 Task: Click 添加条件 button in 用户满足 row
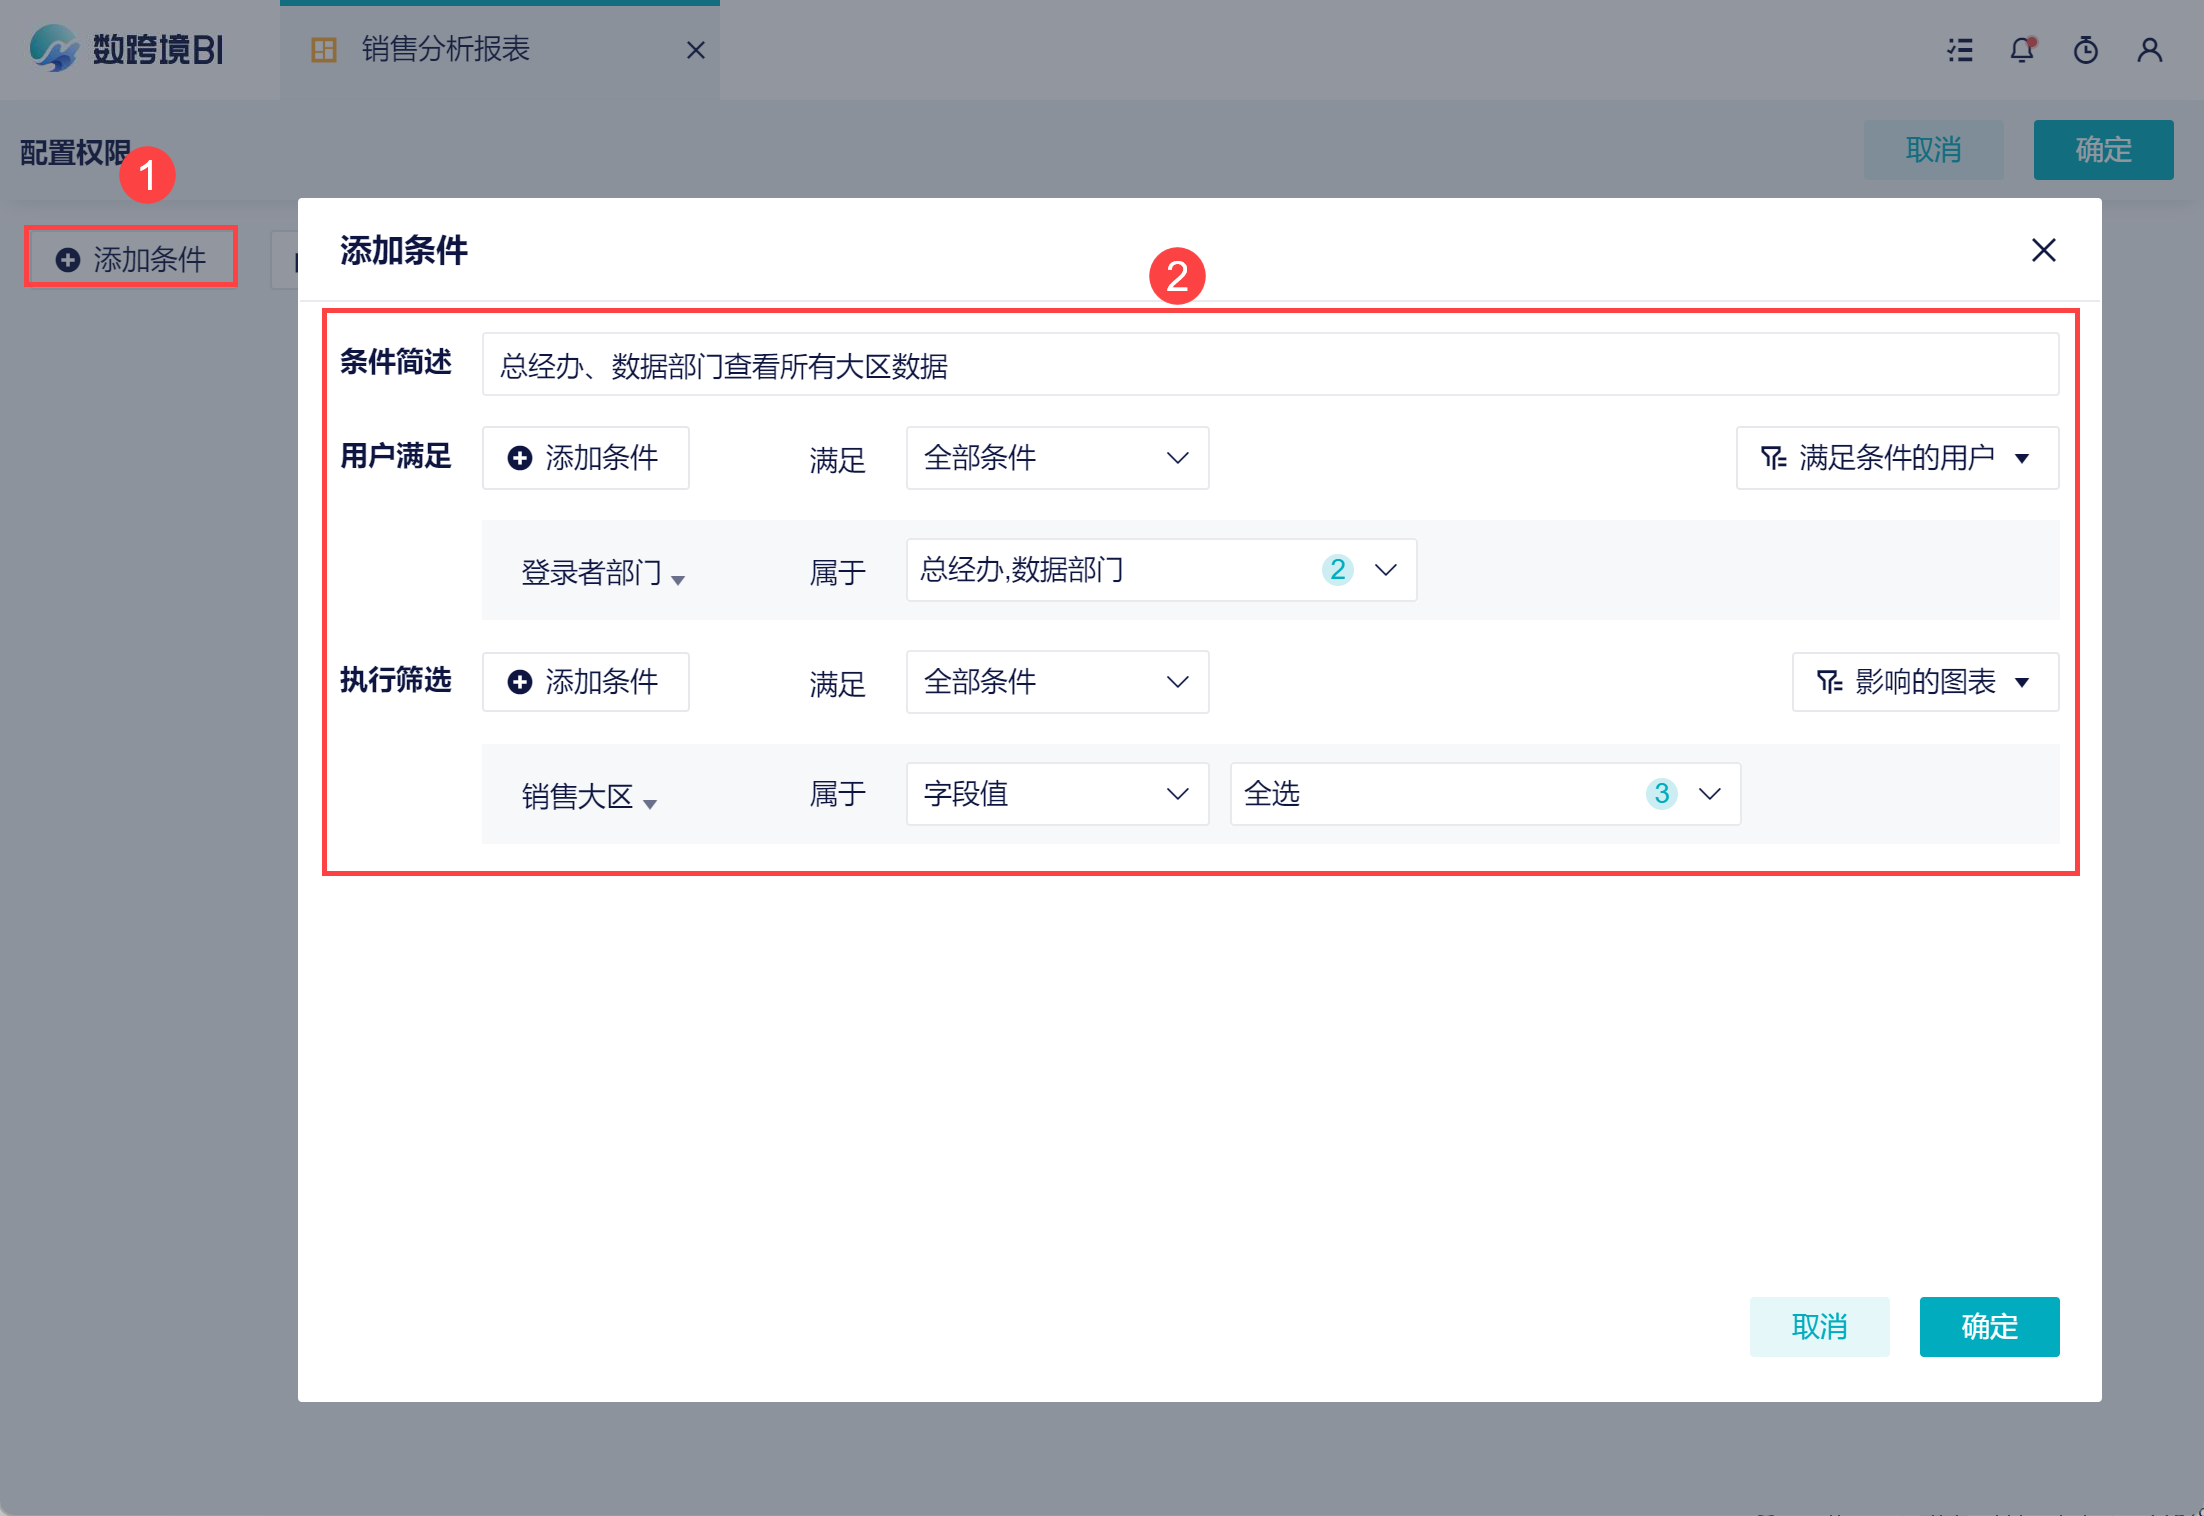point(585,458)
